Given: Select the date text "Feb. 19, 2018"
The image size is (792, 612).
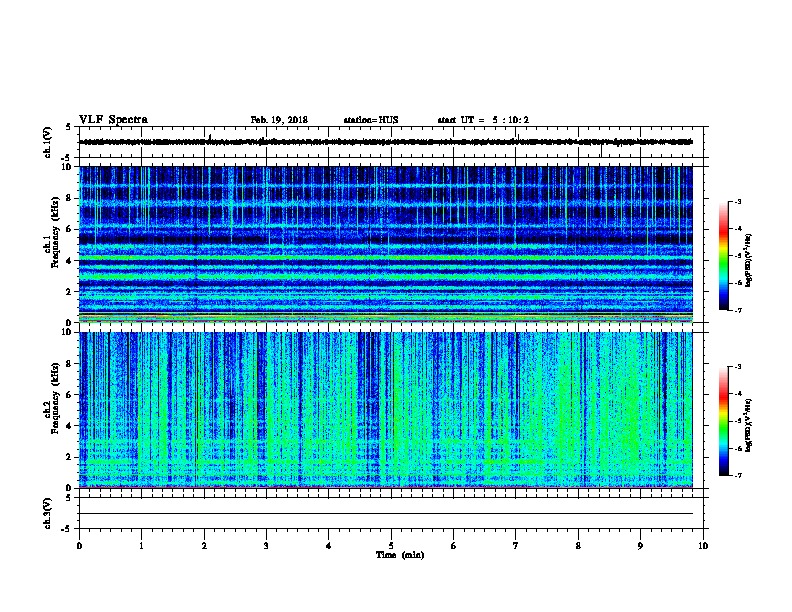Looking at the screenshot, I should click(x=279, y=120).
